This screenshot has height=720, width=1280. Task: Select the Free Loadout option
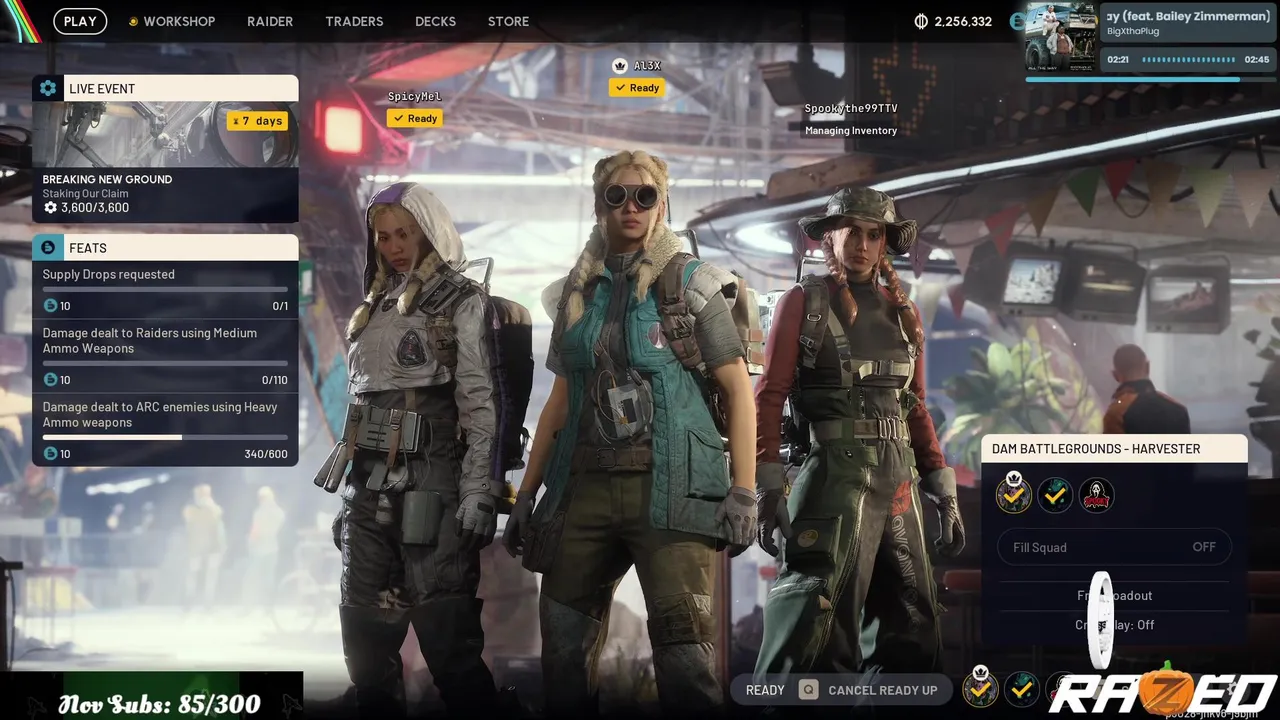pyautogui.click(x=1114, y=595)
